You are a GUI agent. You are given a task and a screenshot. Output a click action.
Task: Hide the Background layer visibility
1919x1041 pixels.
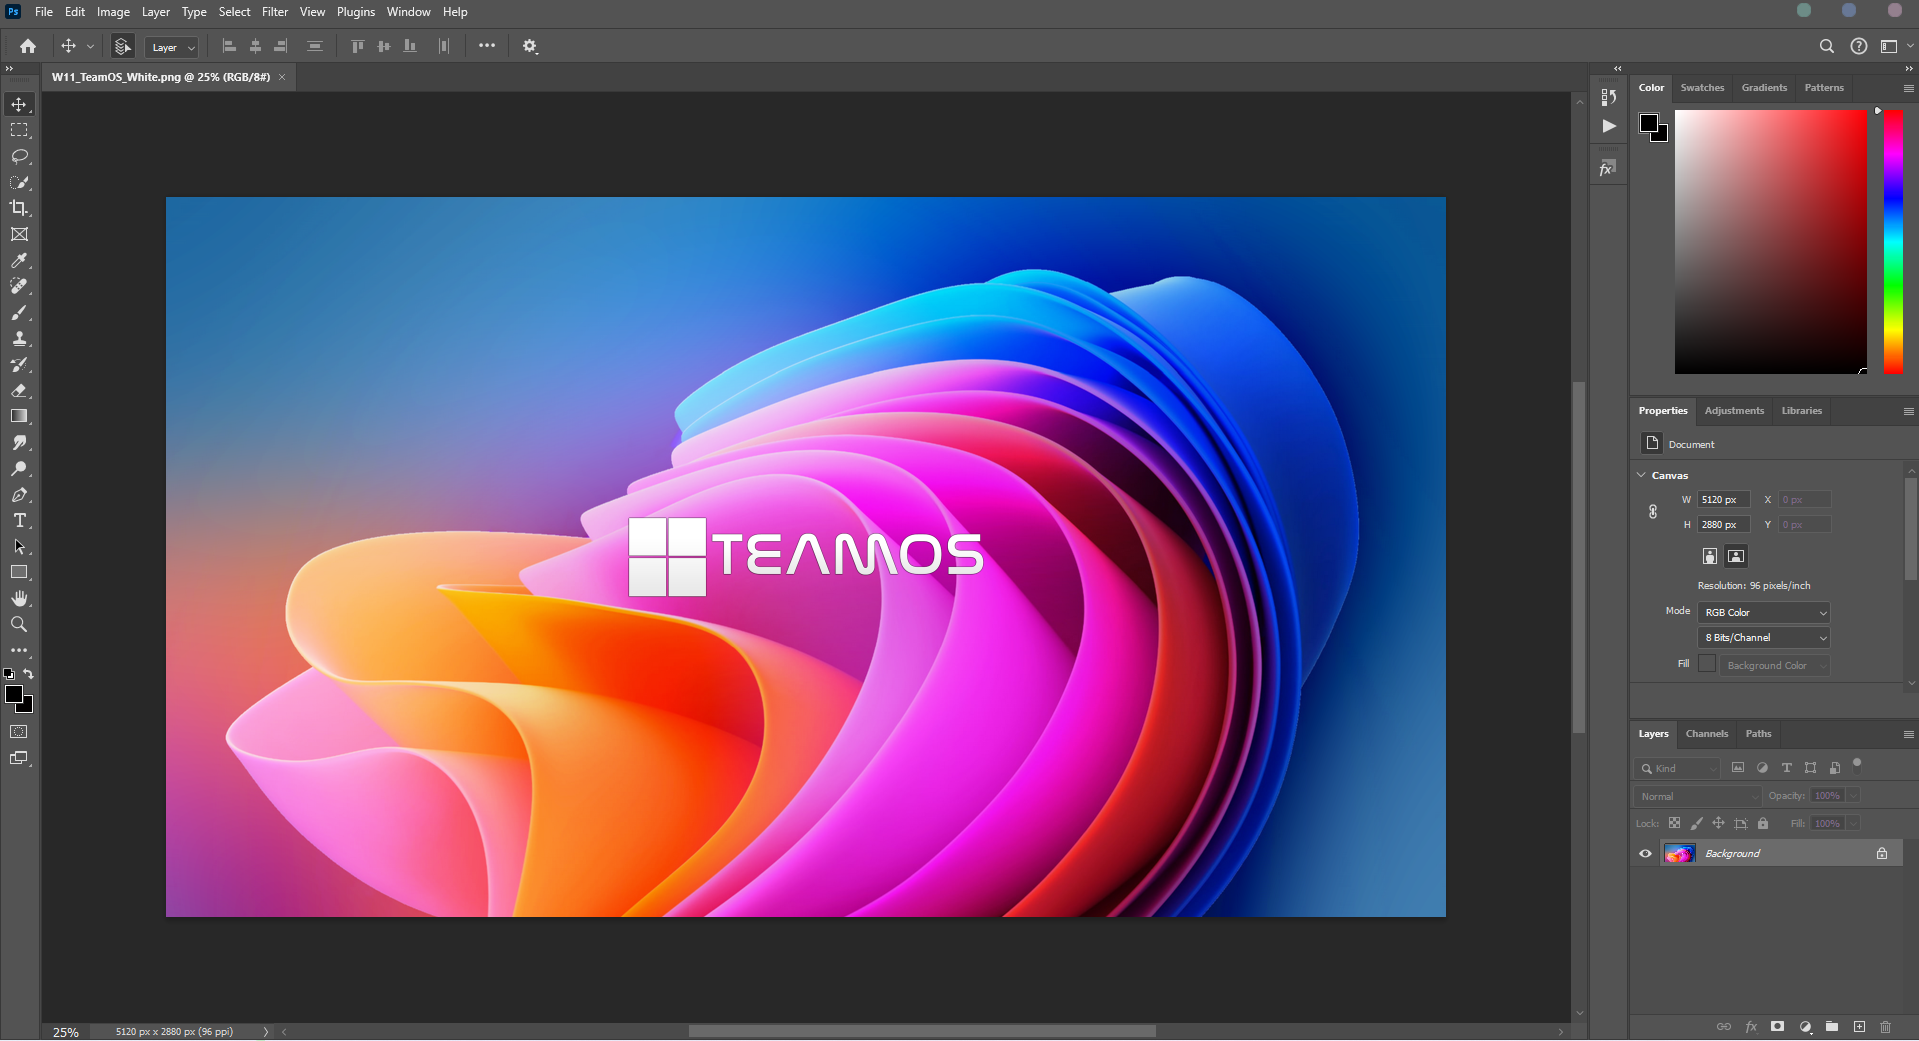pyautogui.click(x=1645, y=853)
